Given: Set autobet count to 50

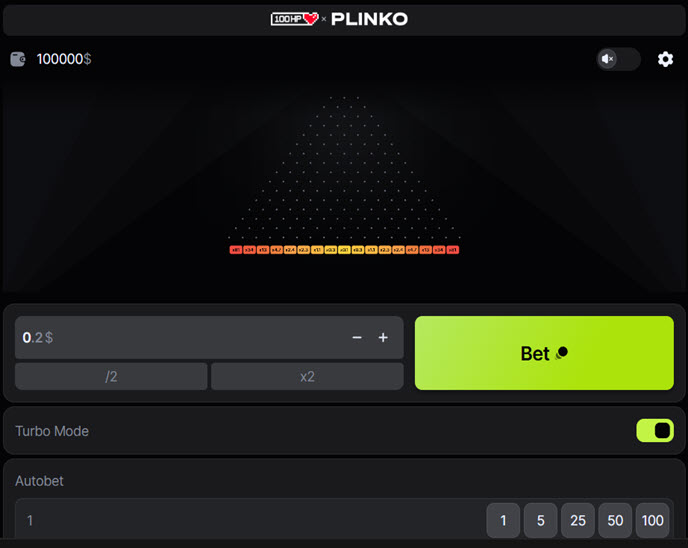Looking at the screenshot, I should [615, 520].
